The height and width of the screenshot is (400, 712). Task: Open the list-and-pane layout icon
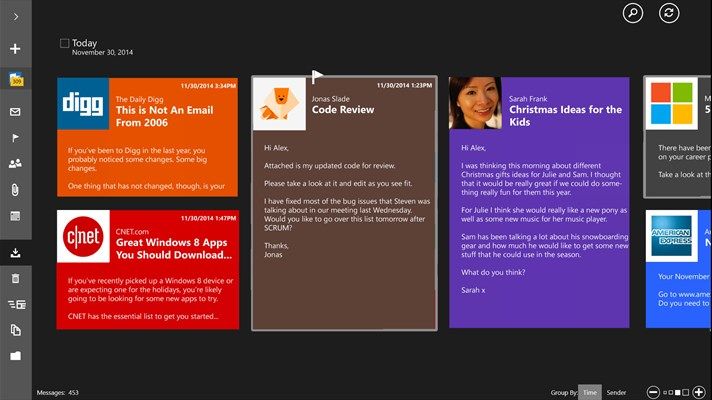click(x=17, y=304)
